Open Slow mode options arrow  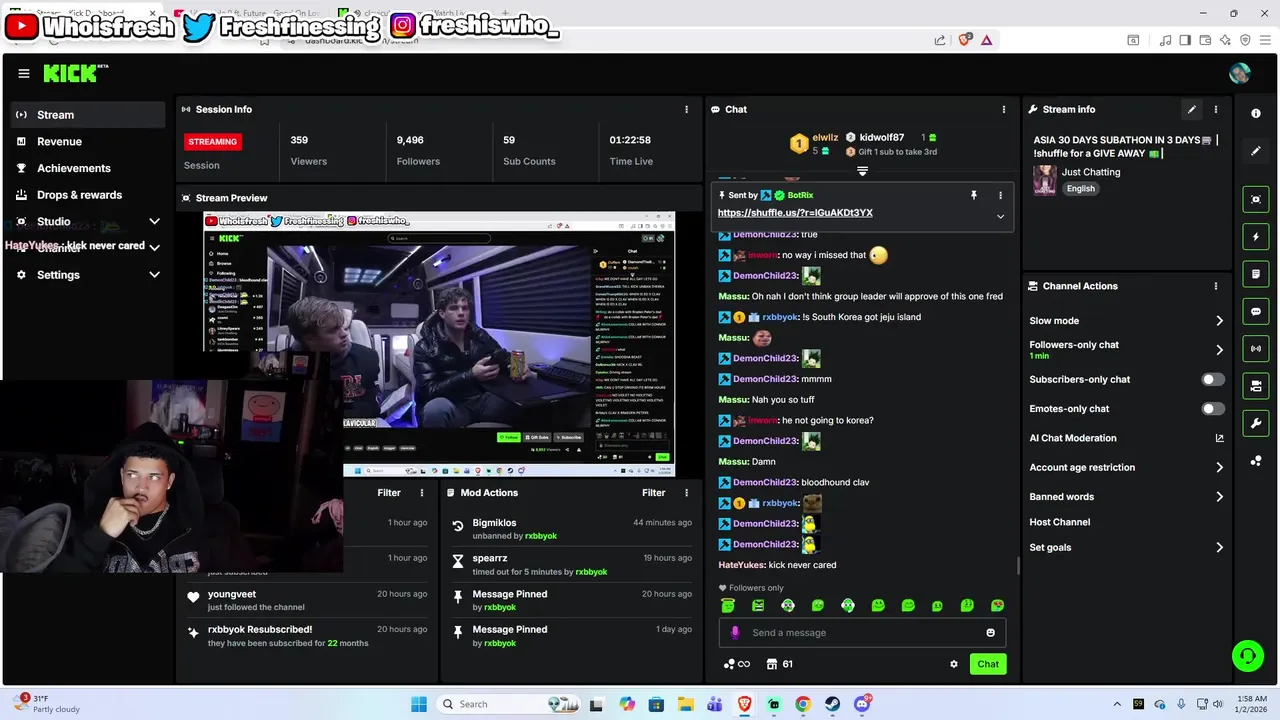pyautogui.click(x=1219, y=321)
